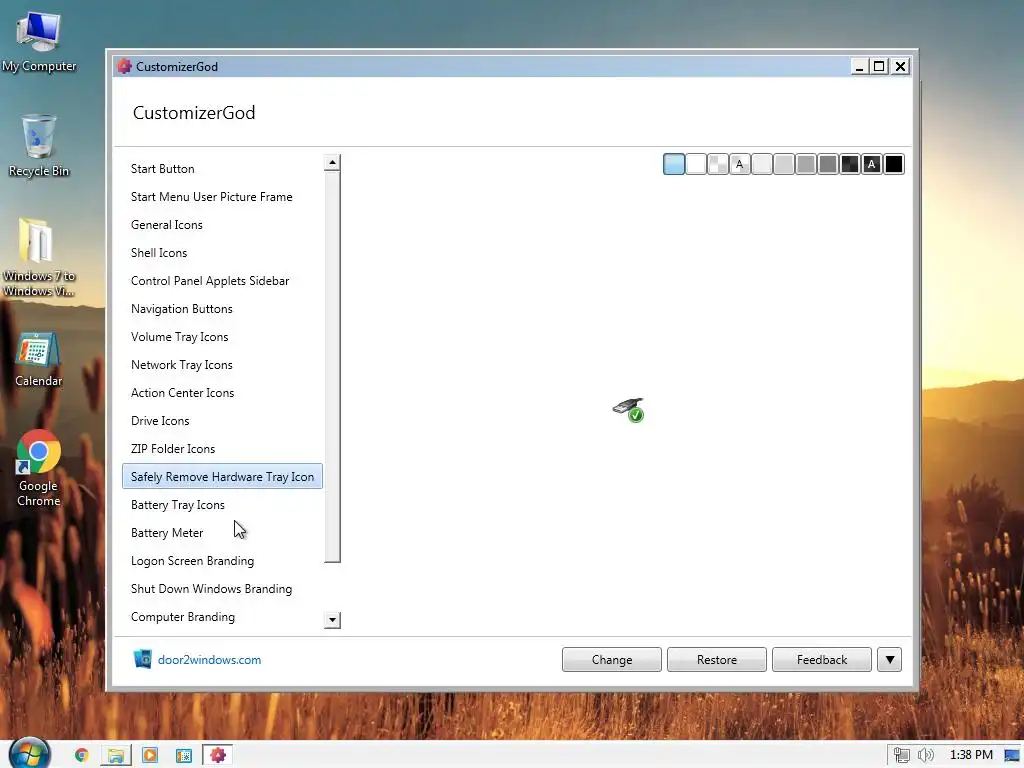Screen dimensions: 1024x768
Task: Select the Google Chrome desktop shortcut
Action: click(39, 468)
